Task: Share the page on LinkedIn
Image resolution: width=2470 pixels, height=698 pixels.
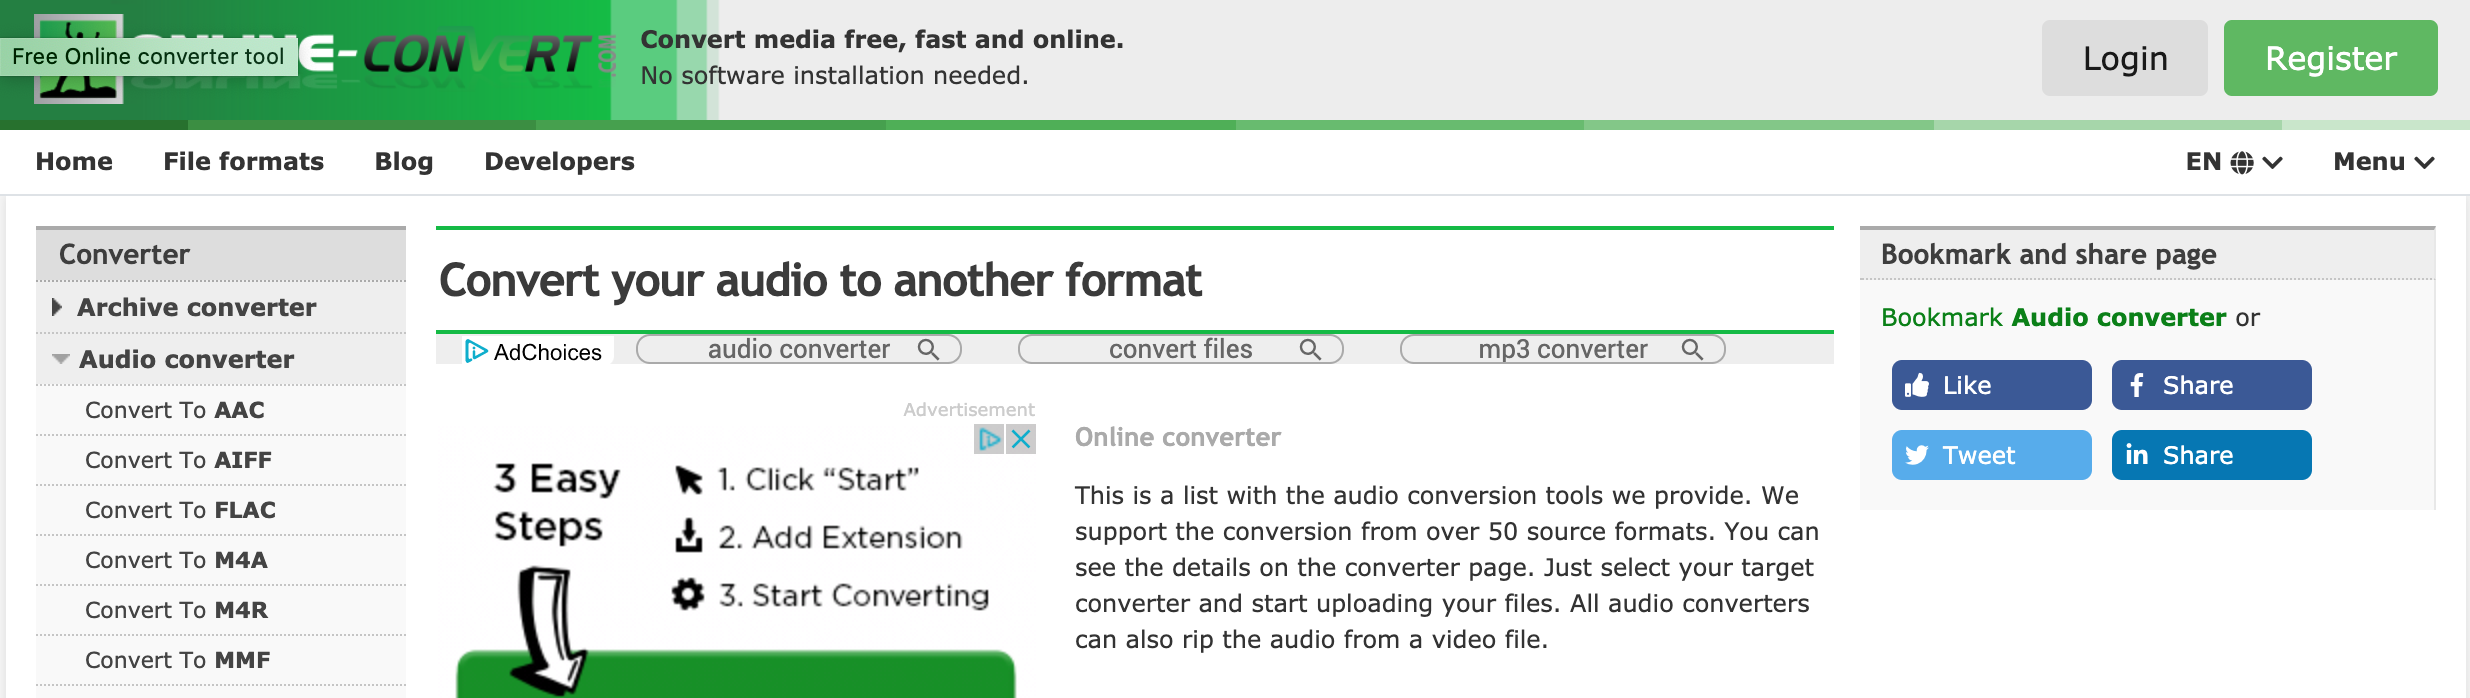Action: 2210,455
